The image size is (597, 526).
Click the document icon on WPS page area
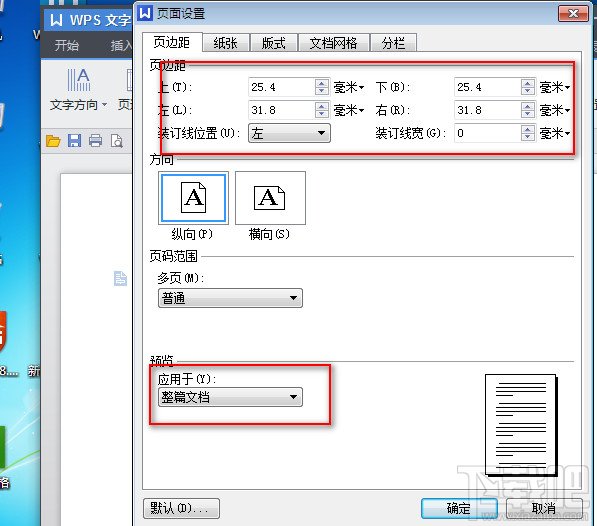pos(120,278)
